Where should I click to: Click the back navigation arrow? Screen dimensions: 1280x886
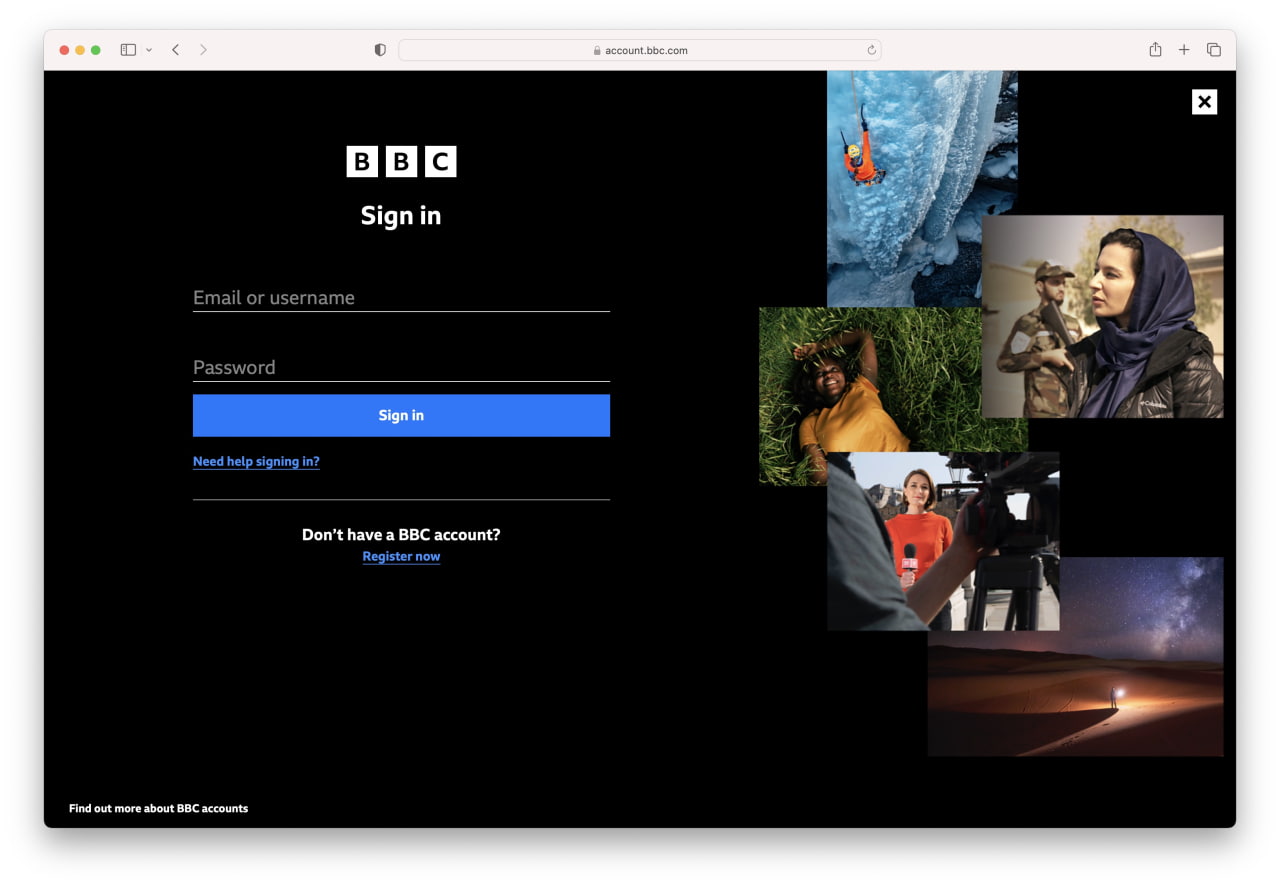[176, 49]
